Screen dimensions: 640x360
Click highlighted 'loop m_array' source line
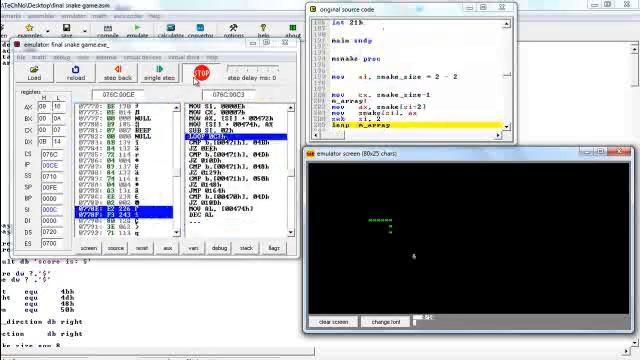point(416,125)
